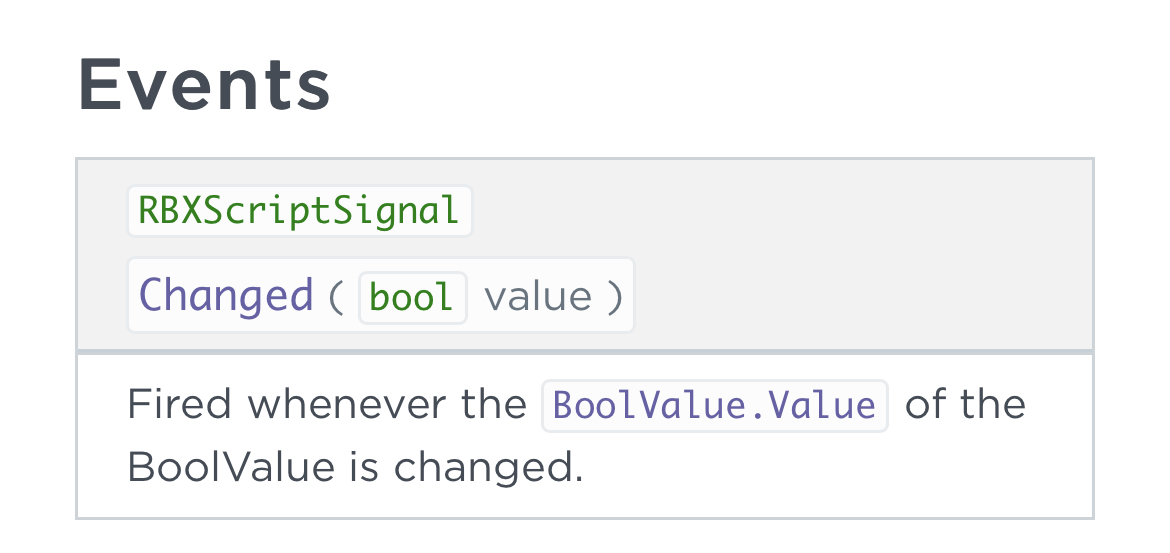Screen dimensions: 1170x553
Task: Open the RBXScriptSignal type link
Action: click(x=299, y=211)
